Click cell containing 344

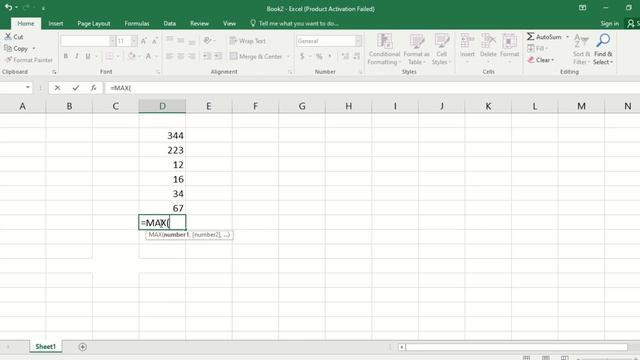(162, 136)
